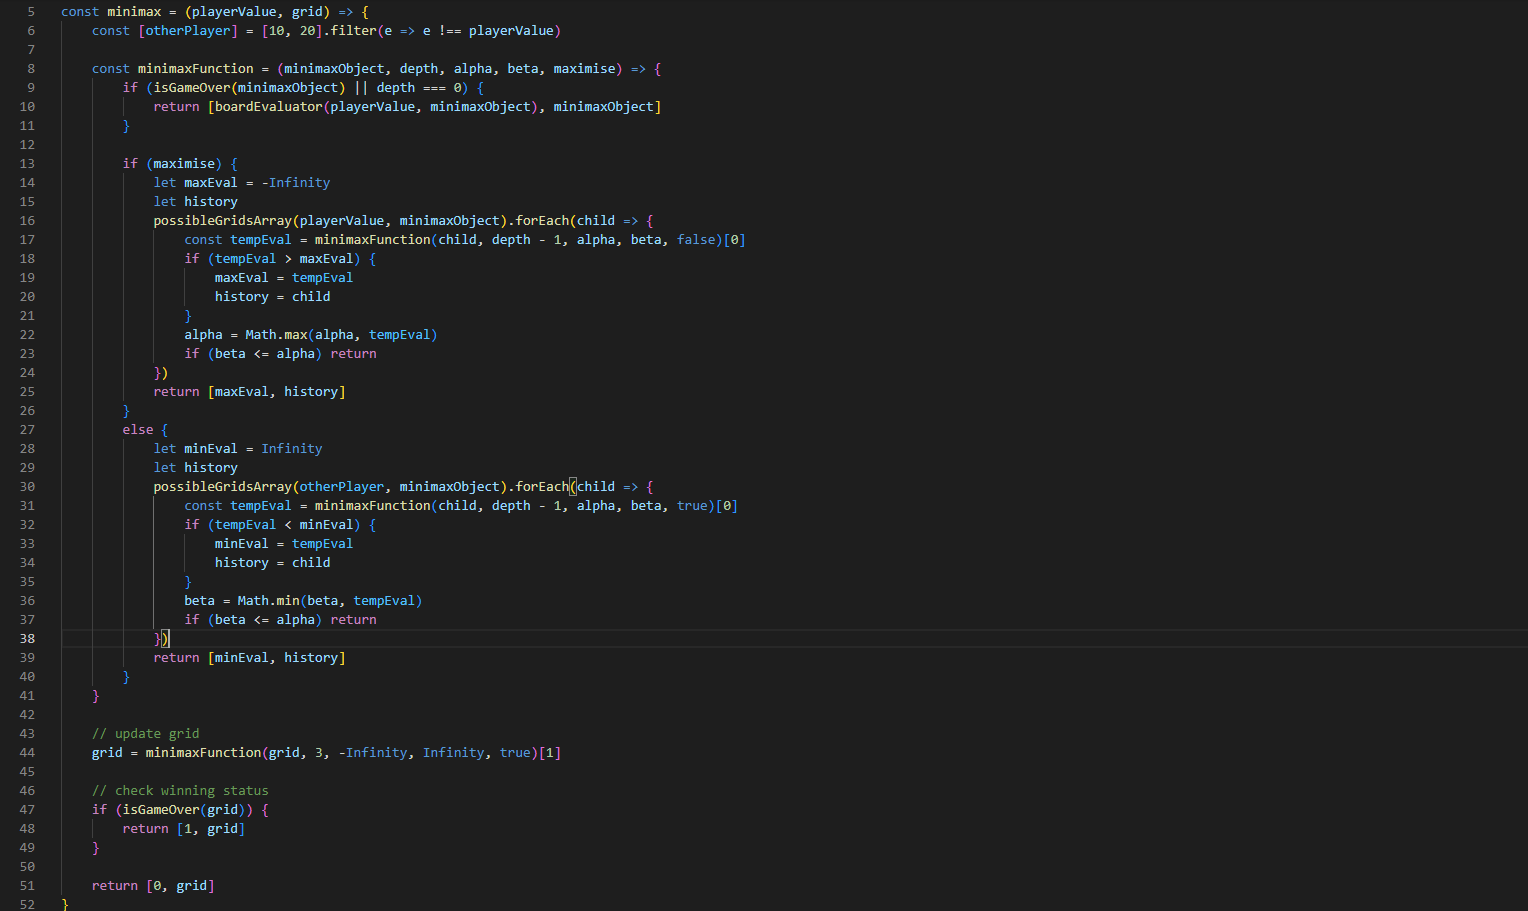Click the else keyword on line 27
This screenshot has height=911, width=1528.
click(138, 429)
